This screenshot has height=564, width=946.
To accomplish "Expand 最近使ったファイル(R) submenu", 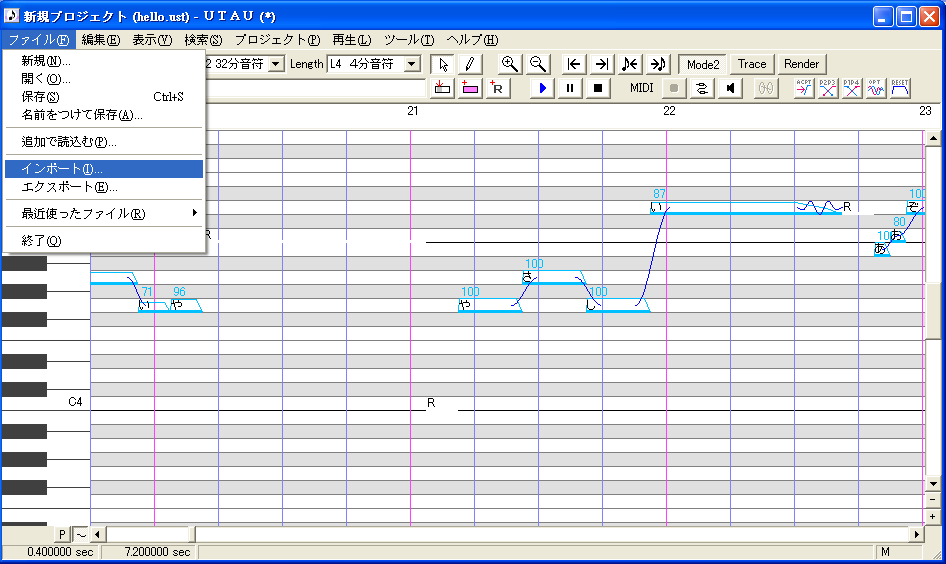I will (104, 214).
